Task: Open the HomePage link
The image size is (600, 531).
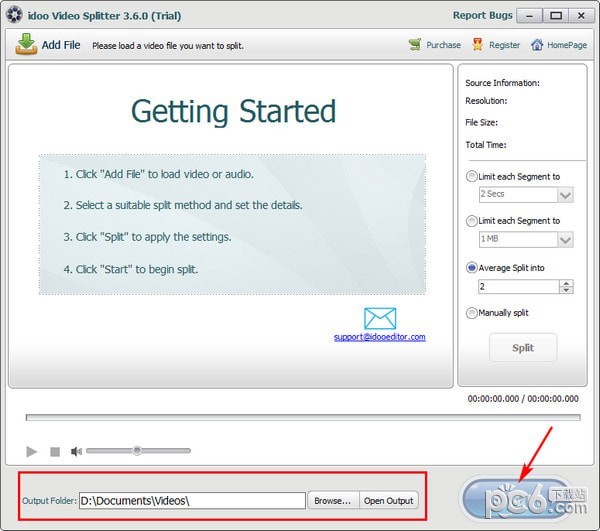Action: pyautogui.click(x=567, y=45)
